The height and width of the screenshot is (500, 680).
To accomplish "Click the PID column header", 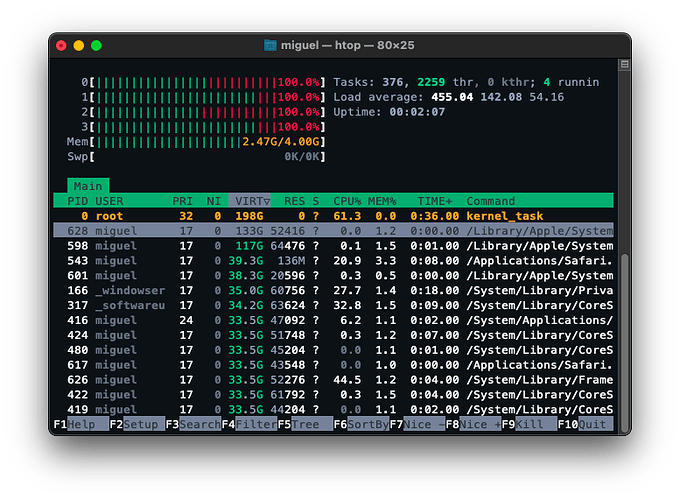I will [x=78, y=201].
